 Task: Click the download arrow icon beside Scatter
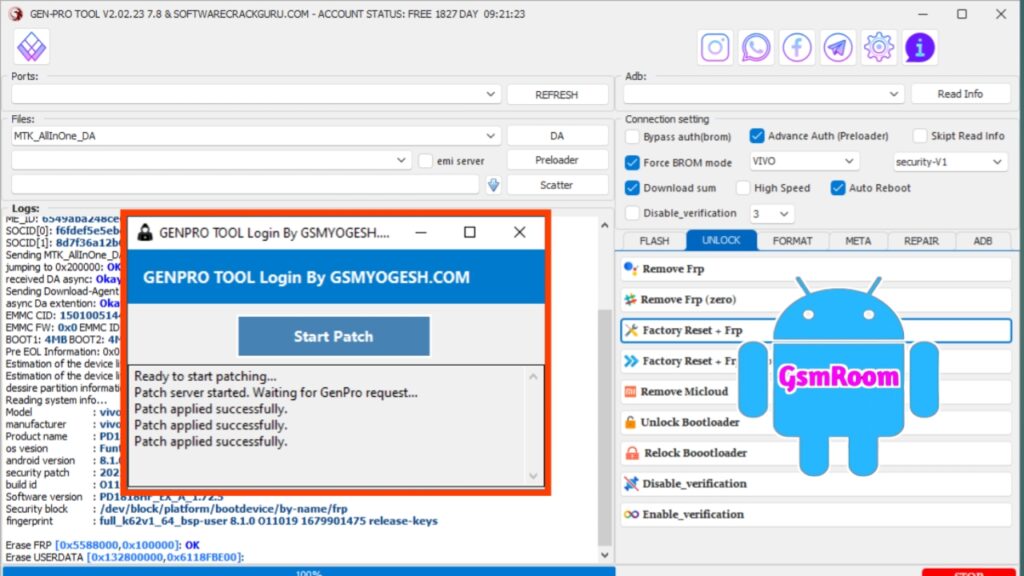[493, 185]
